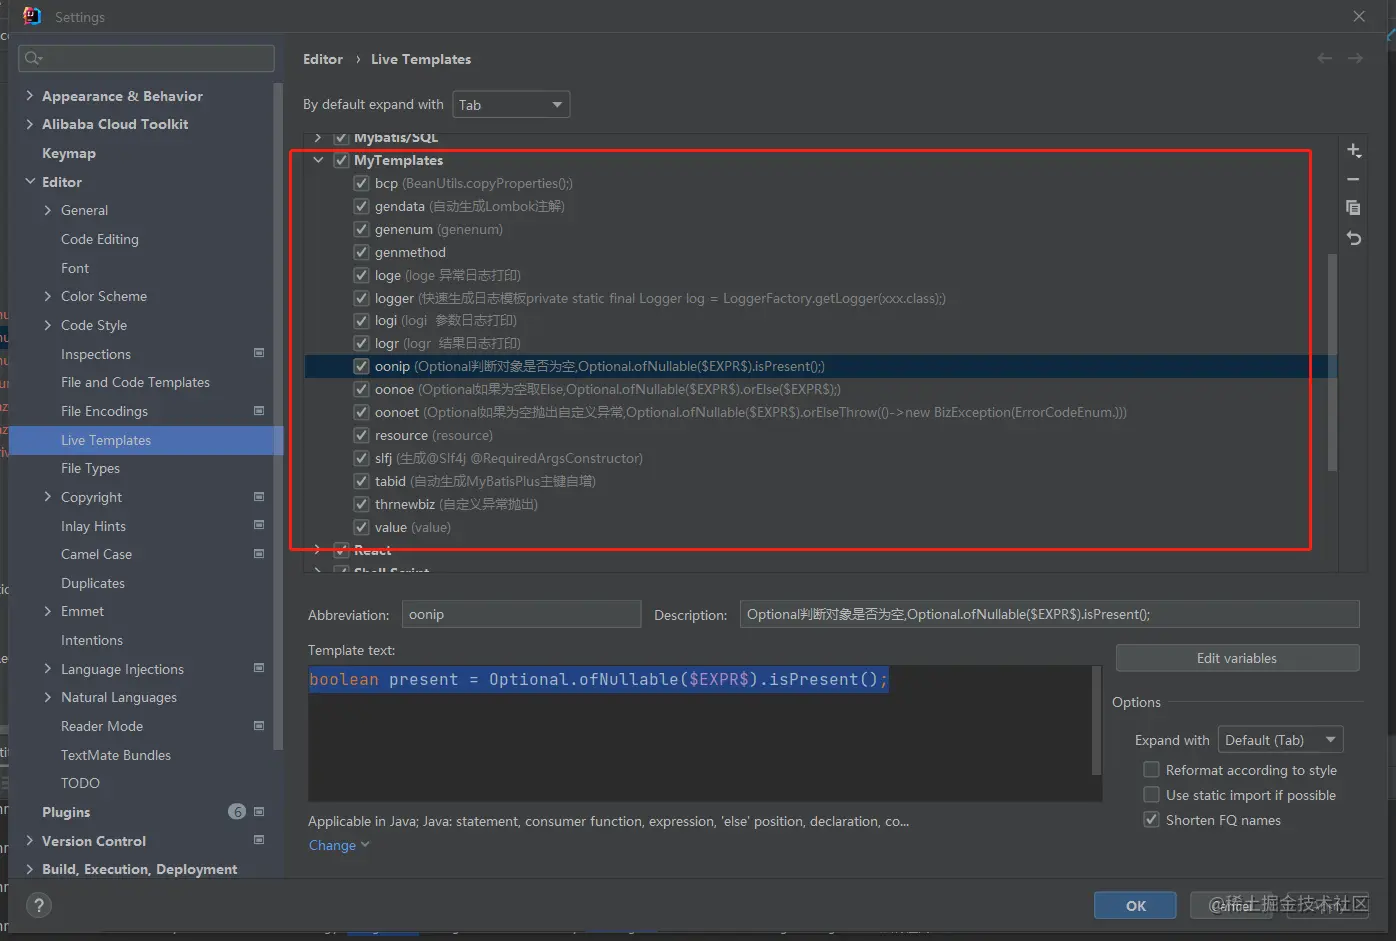Image resolution: width=1396 pixels, height=941 pixels.
Task: Uncheck the gendata template checkbox
Action: [x=361, y=206]
